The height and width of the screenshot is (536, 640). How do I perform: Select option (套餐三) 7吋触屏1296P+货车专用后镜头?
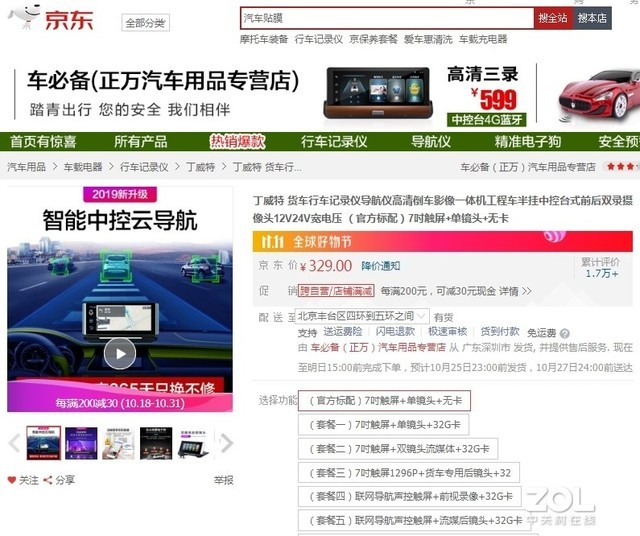[x=409, y=473]
